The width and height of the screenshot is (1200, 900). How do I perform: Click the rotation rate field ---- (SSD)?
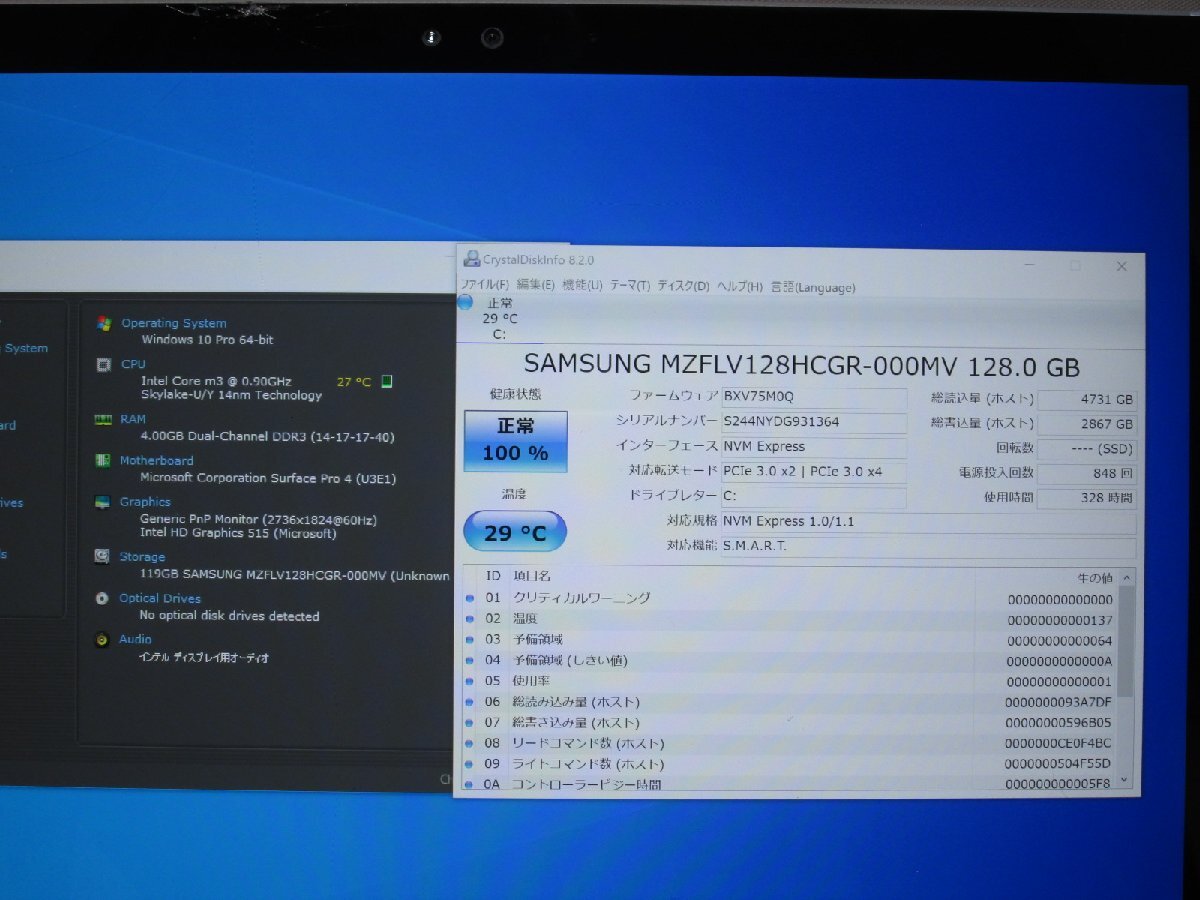point(1088,449)
